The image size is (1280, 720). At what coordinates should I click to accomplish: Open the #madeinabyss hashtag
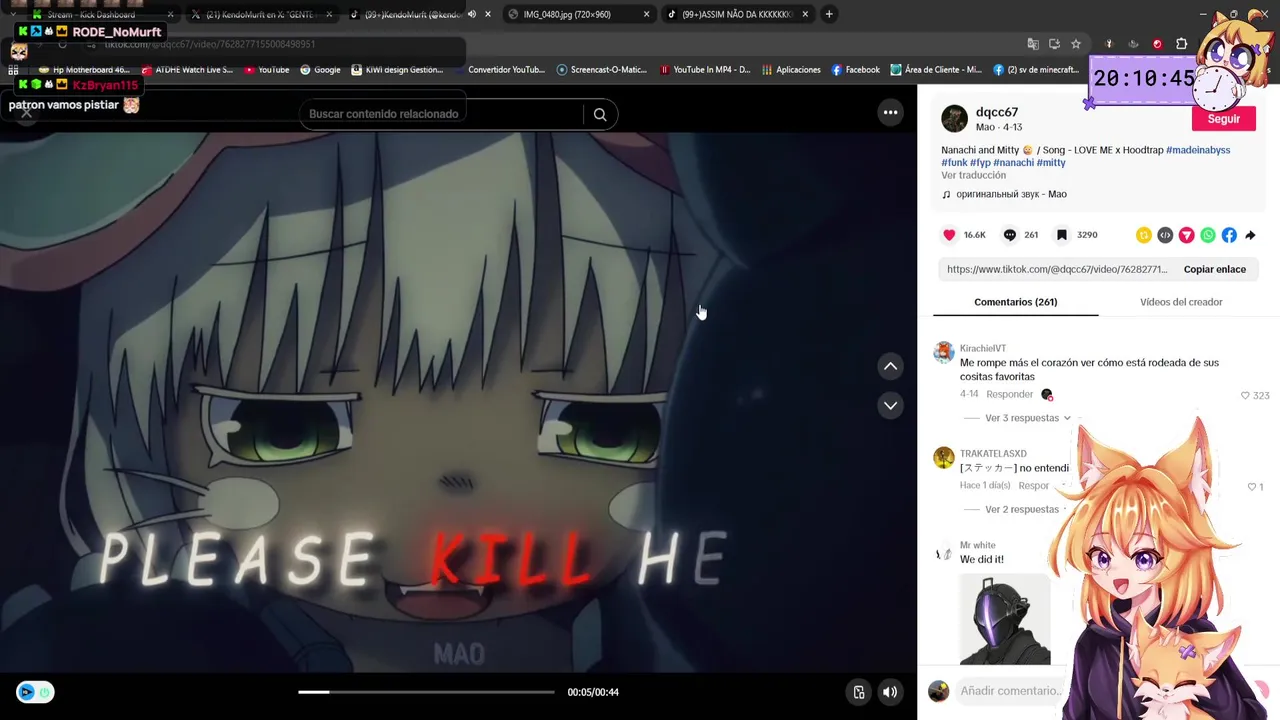pos(1198,150)
